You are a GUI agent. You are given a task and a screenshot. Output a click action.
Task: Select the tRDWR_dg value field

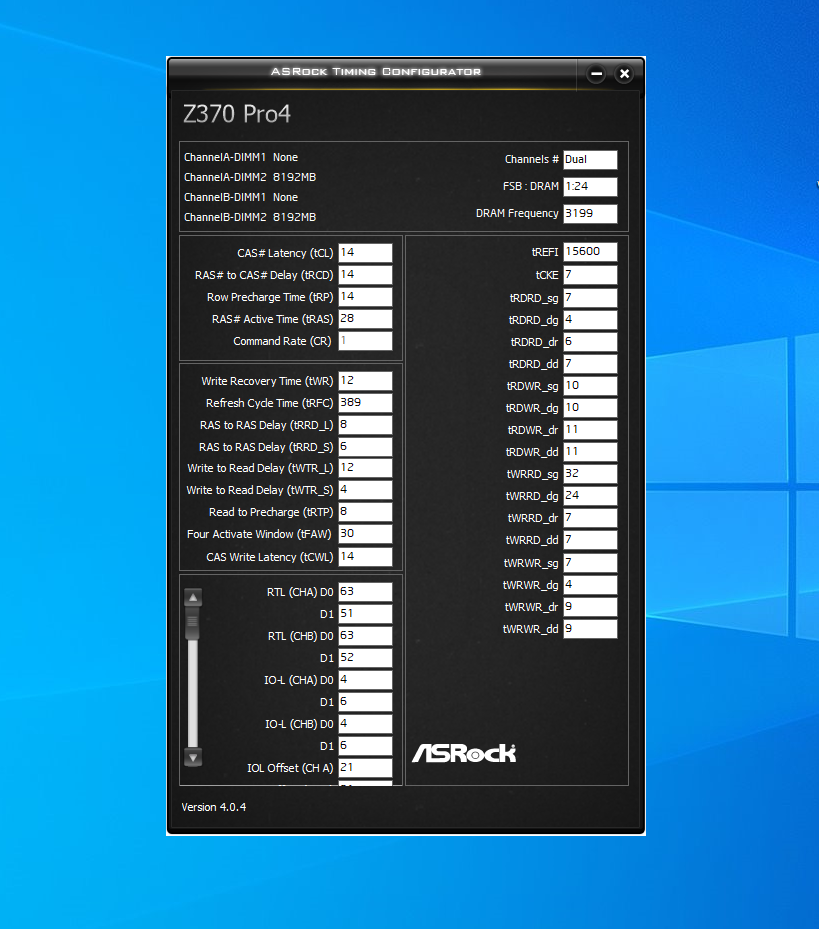pyautogui.click(x=590, y=407)
